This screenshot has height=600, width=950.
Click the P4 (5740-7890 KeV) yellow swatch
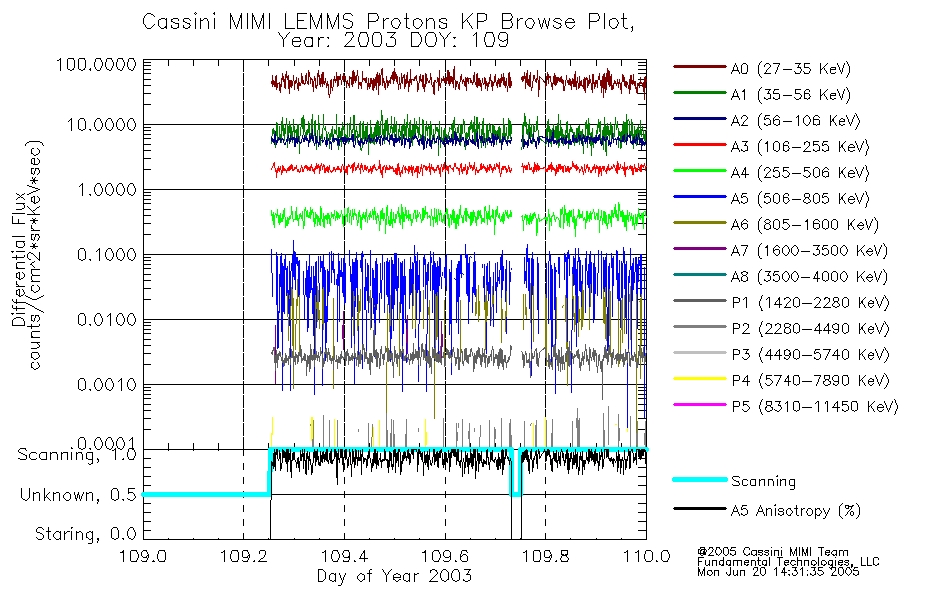699,378
